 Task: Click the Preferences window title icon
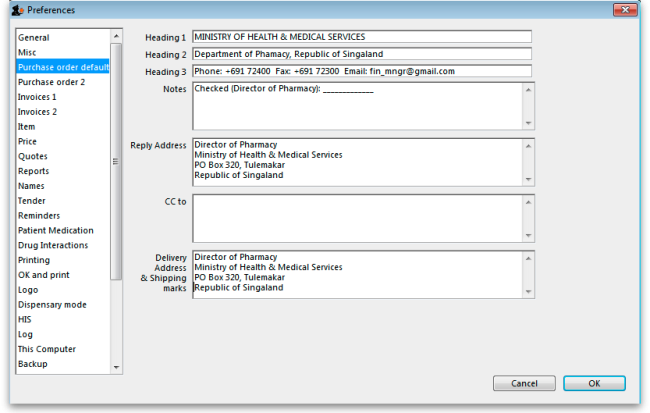(x=17, y=10)
